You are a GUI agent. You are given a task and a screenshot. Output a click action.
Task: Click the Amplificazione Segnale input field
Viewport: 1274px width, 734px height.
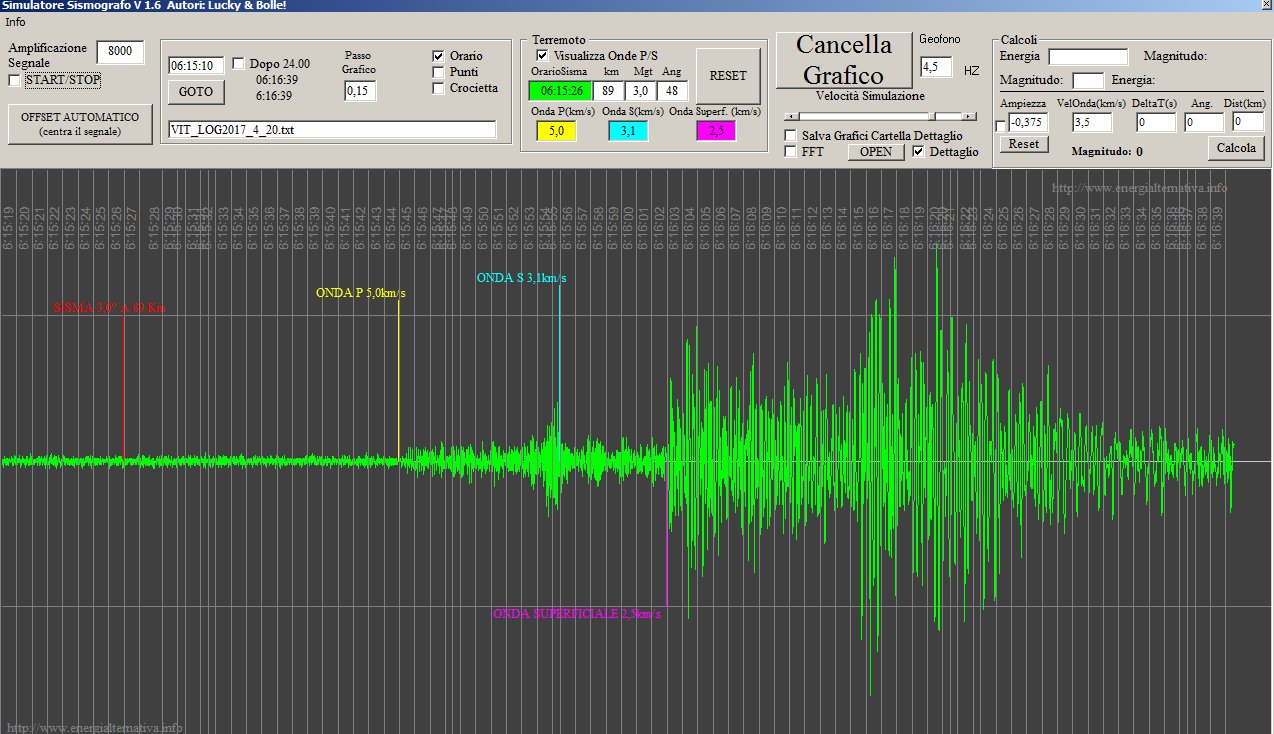[x=120, y=52]
